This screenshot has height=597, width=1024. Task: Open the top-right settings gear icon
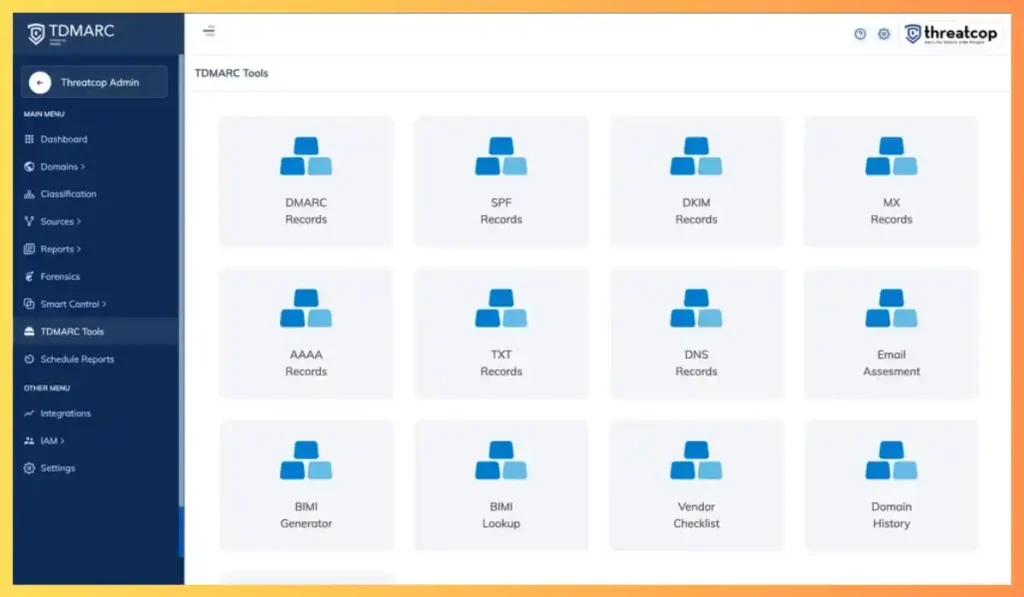pyautogui.click(x=884, y=34)
